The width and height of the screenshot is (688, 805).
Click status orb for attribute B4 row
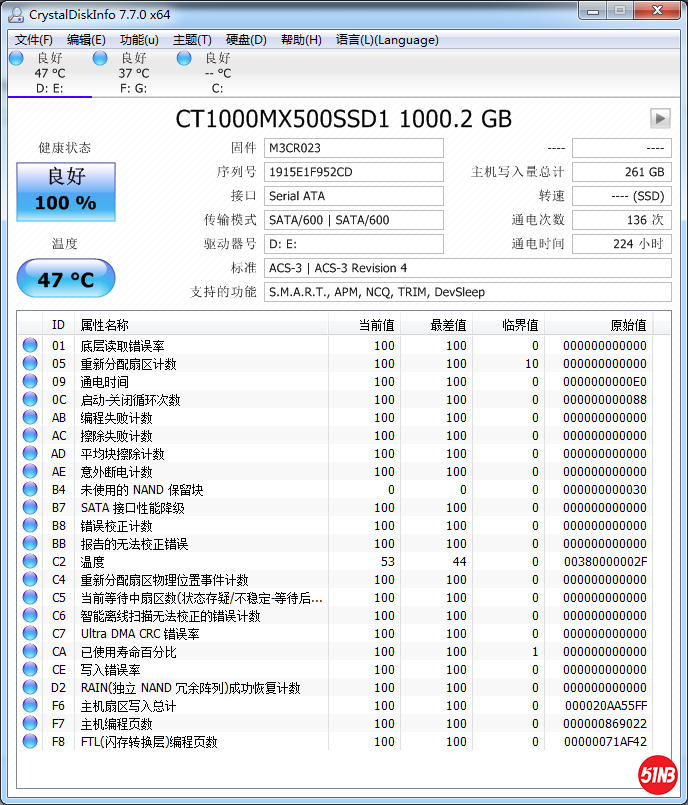[x=30, y=490]
